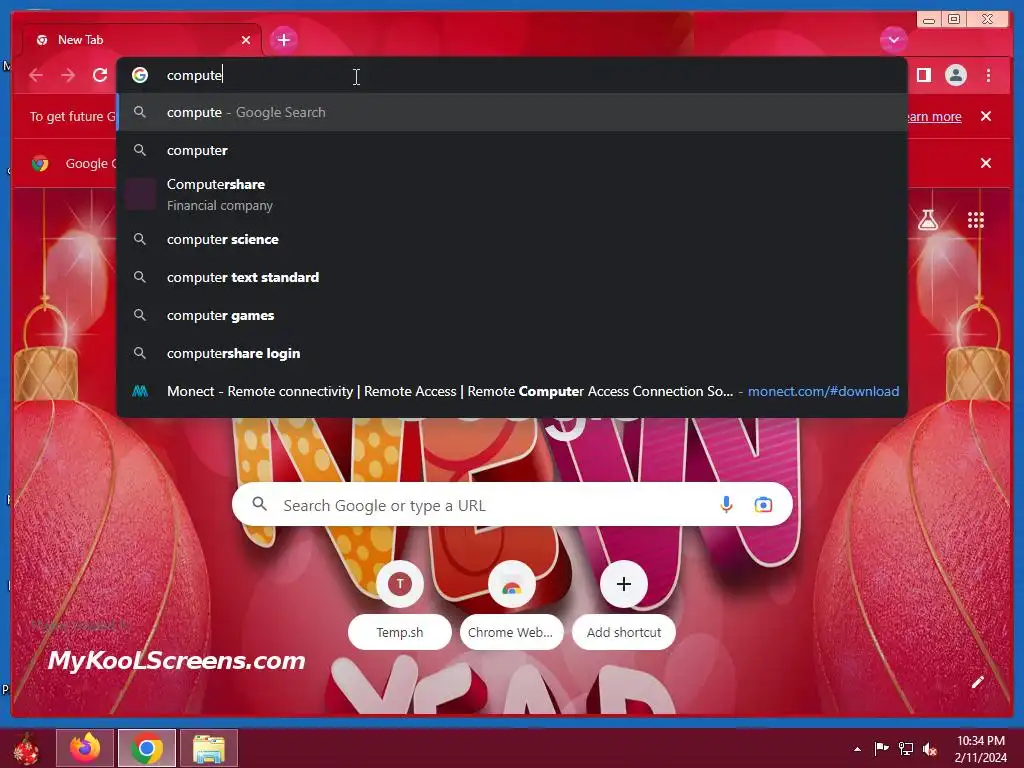Search by image with camera icon
The height and width of the screenshot is (768, 1024).
pos(763,505)
